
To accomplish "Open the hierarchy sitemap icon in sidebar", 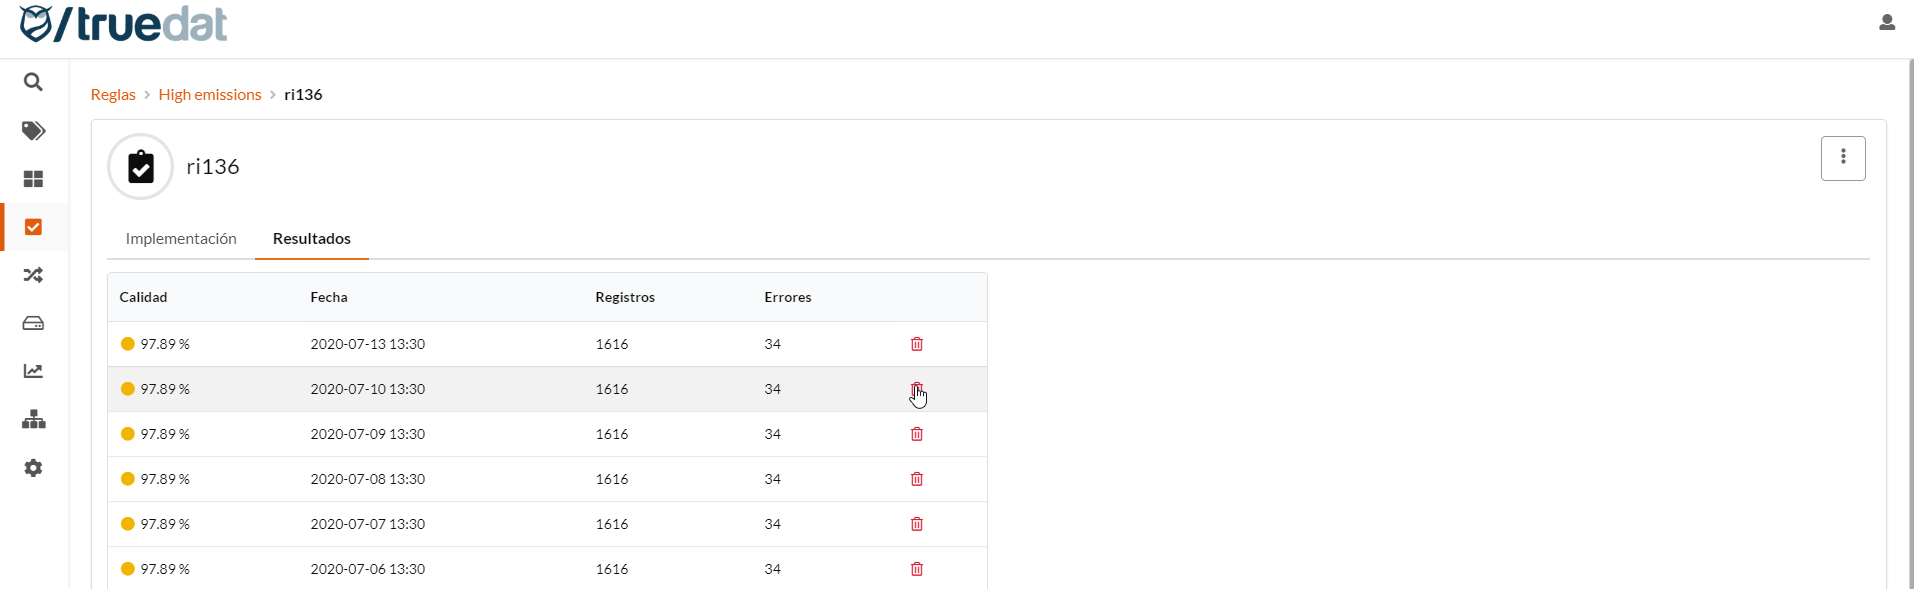I will click(x=33, y=419).
